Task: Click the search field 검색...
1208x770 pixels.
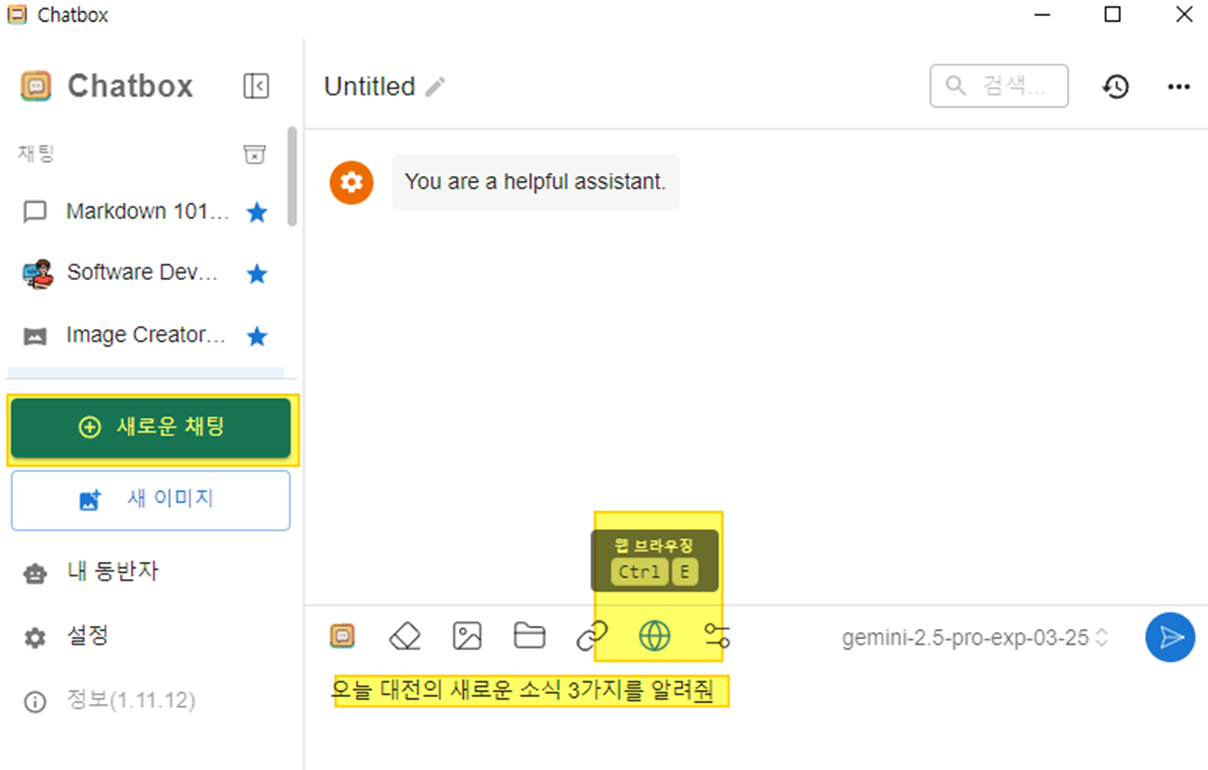Action: pos(999,86)
